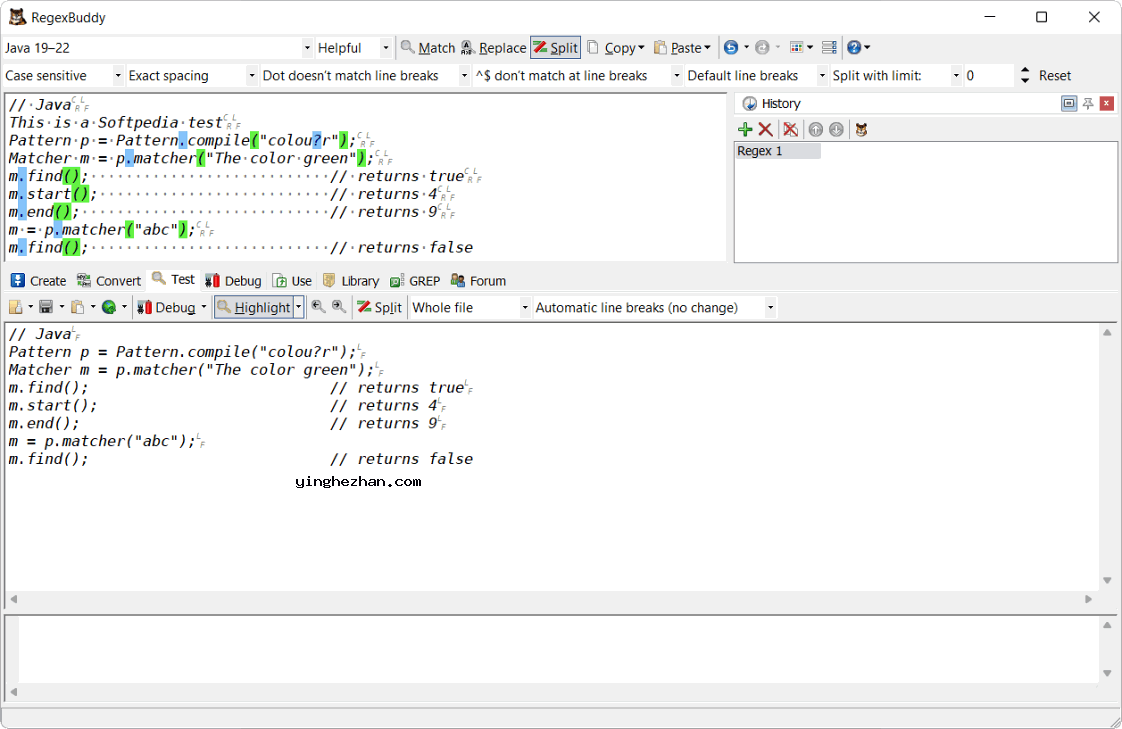Open the Java 19–22 application dropdown
The image size is (1122, 729).
307,48
